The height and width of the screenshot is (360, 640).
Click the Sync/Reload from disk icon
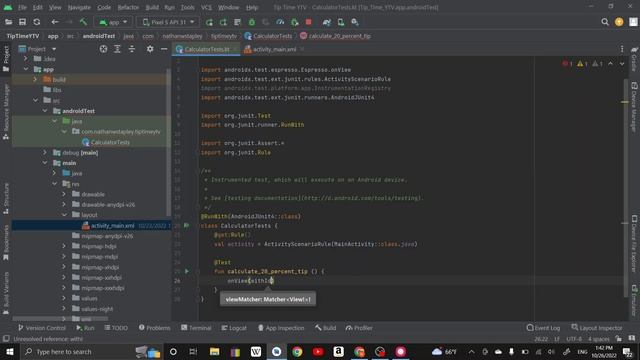pyautogui.click(x=37, y=22)
